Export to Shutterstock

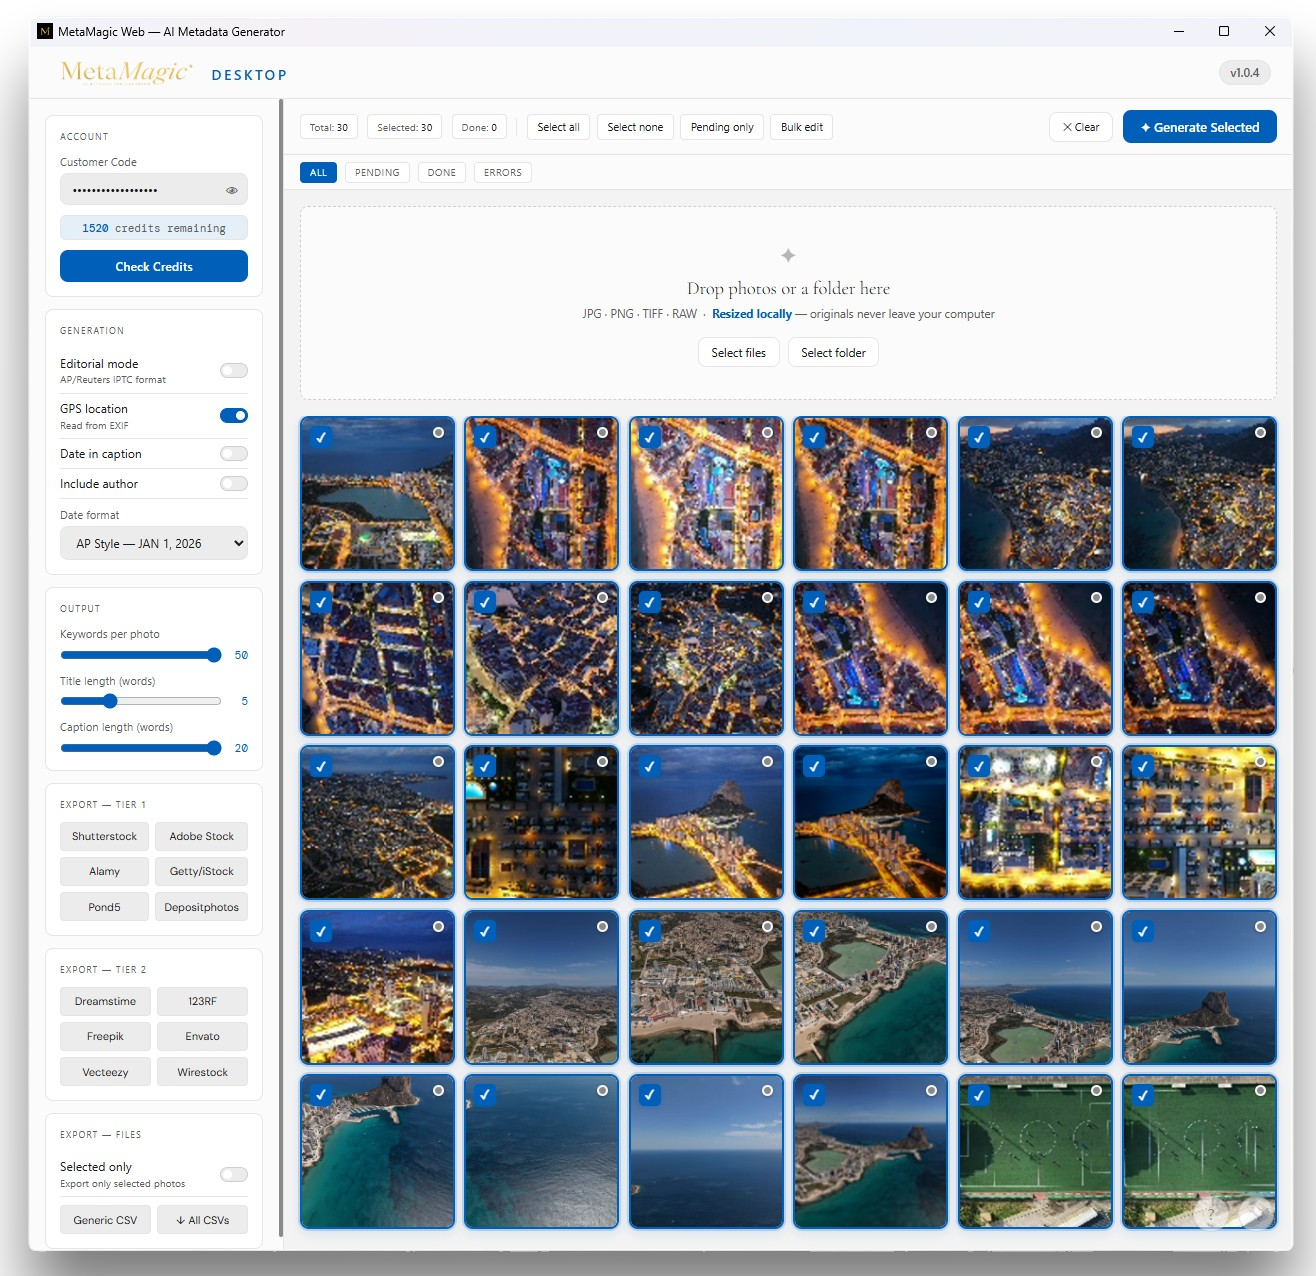tap(104, 837)
